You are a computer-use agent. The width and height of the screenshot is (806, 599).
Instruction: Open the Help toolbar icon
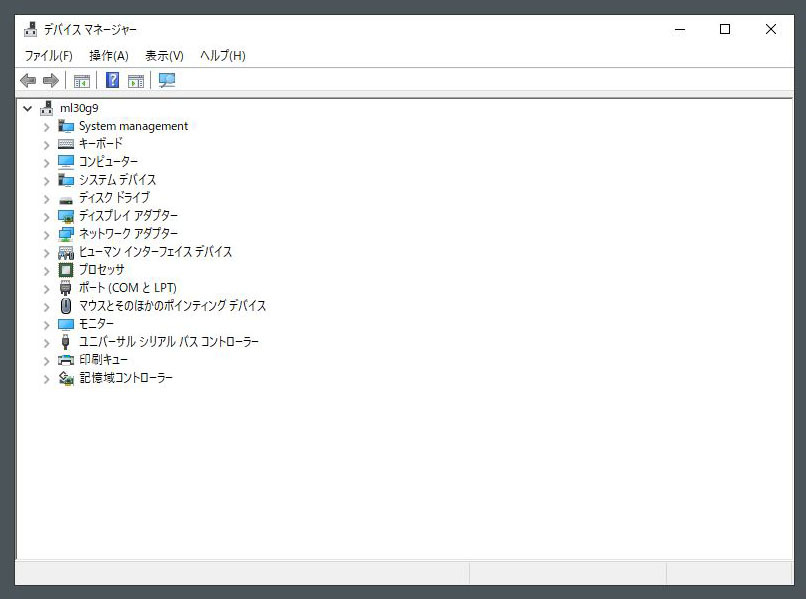click(x=112, y=80)
